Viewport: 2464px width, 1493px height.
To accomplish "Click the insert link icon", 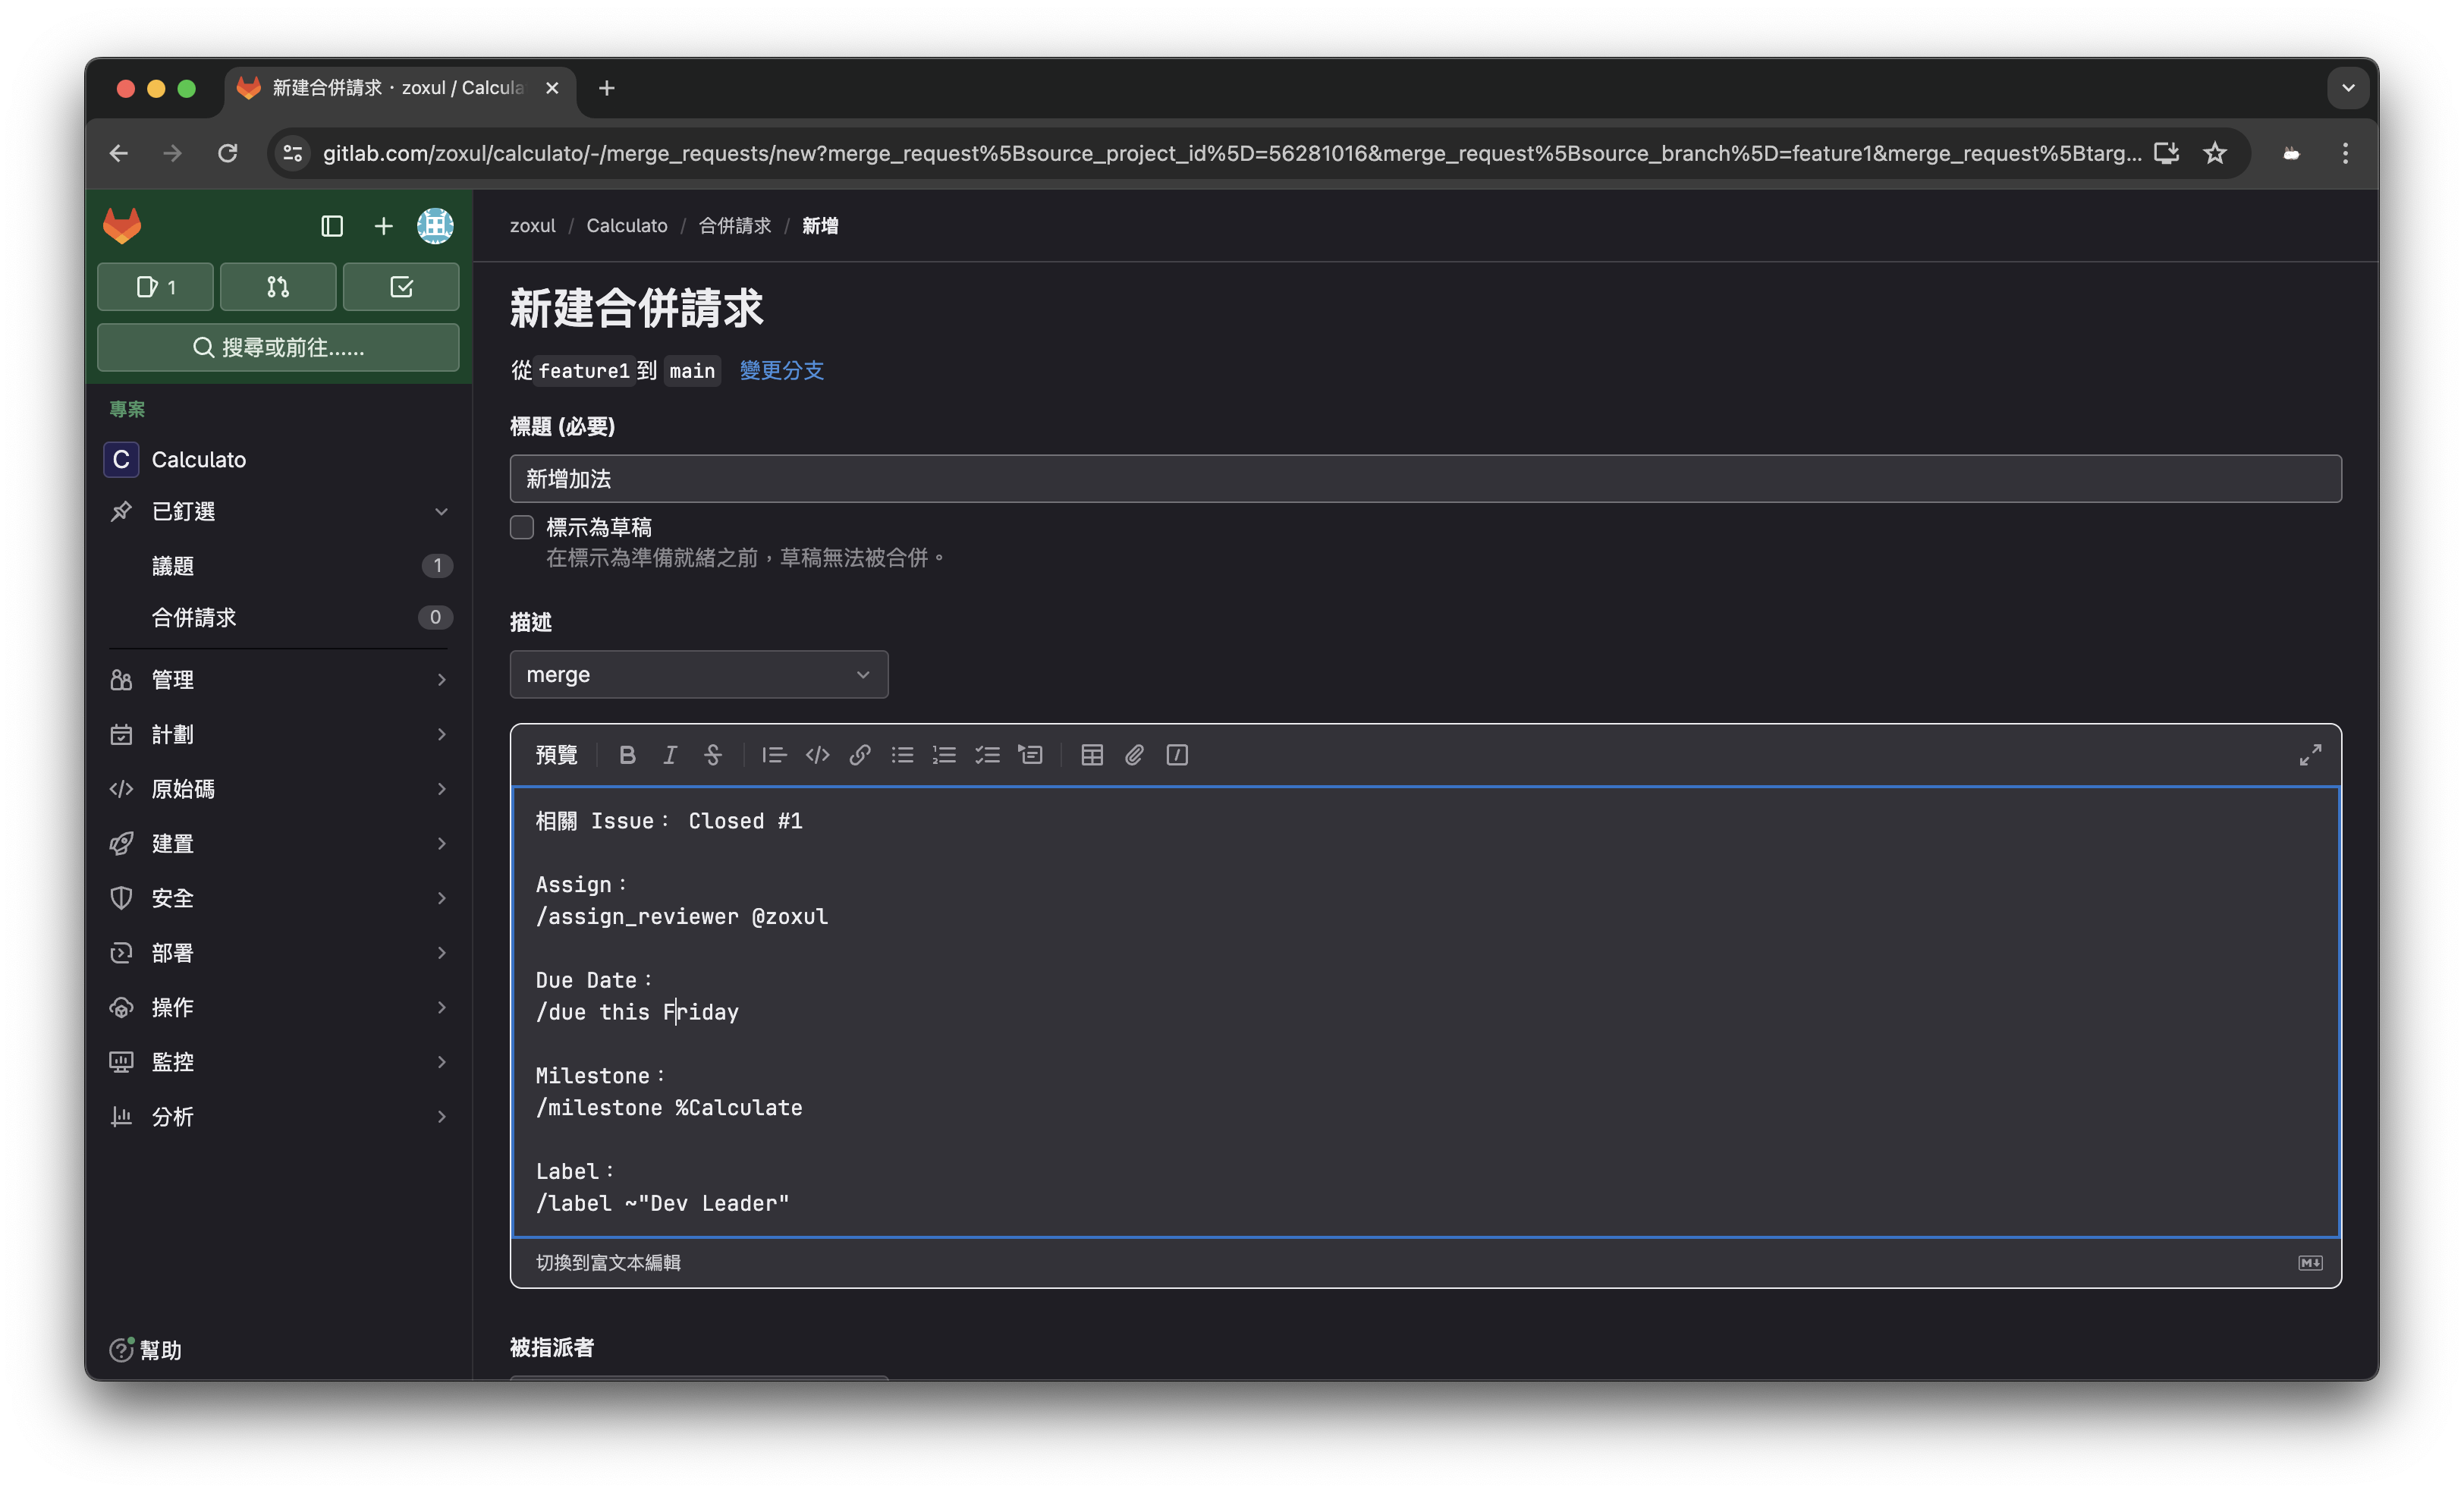I will 859,755.
